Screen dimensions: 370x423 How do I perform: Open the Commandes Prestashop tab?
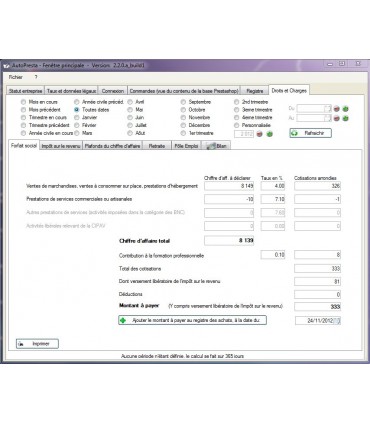pos(184,91)
